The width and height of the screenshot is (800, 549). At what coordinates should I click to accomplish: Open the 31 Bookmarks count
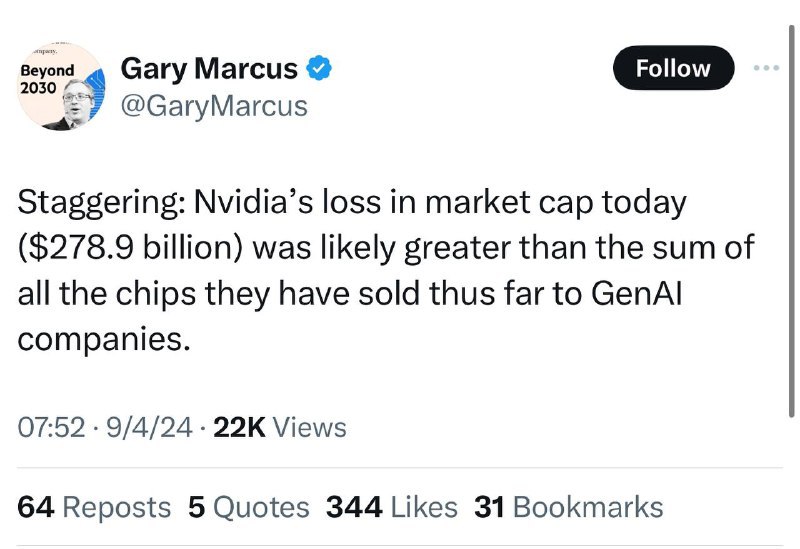click(568, 507)
